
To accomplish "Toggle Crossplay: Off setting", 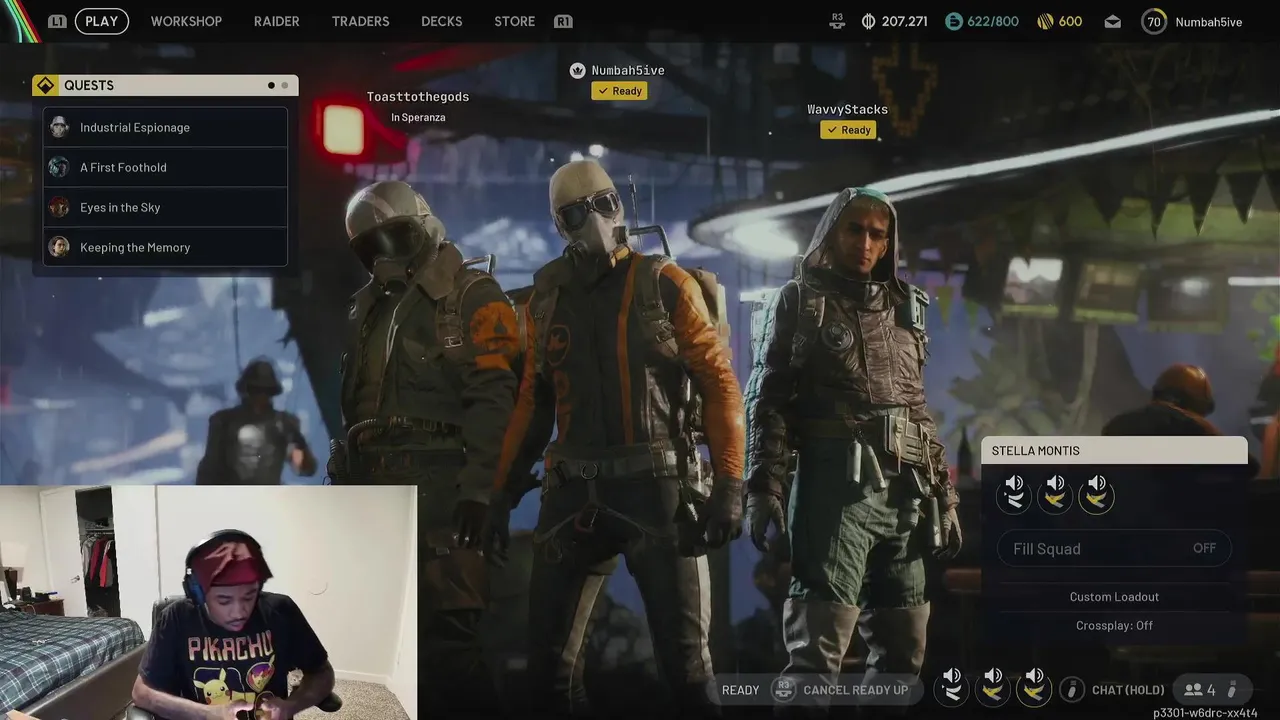I will click(1114, 625).
